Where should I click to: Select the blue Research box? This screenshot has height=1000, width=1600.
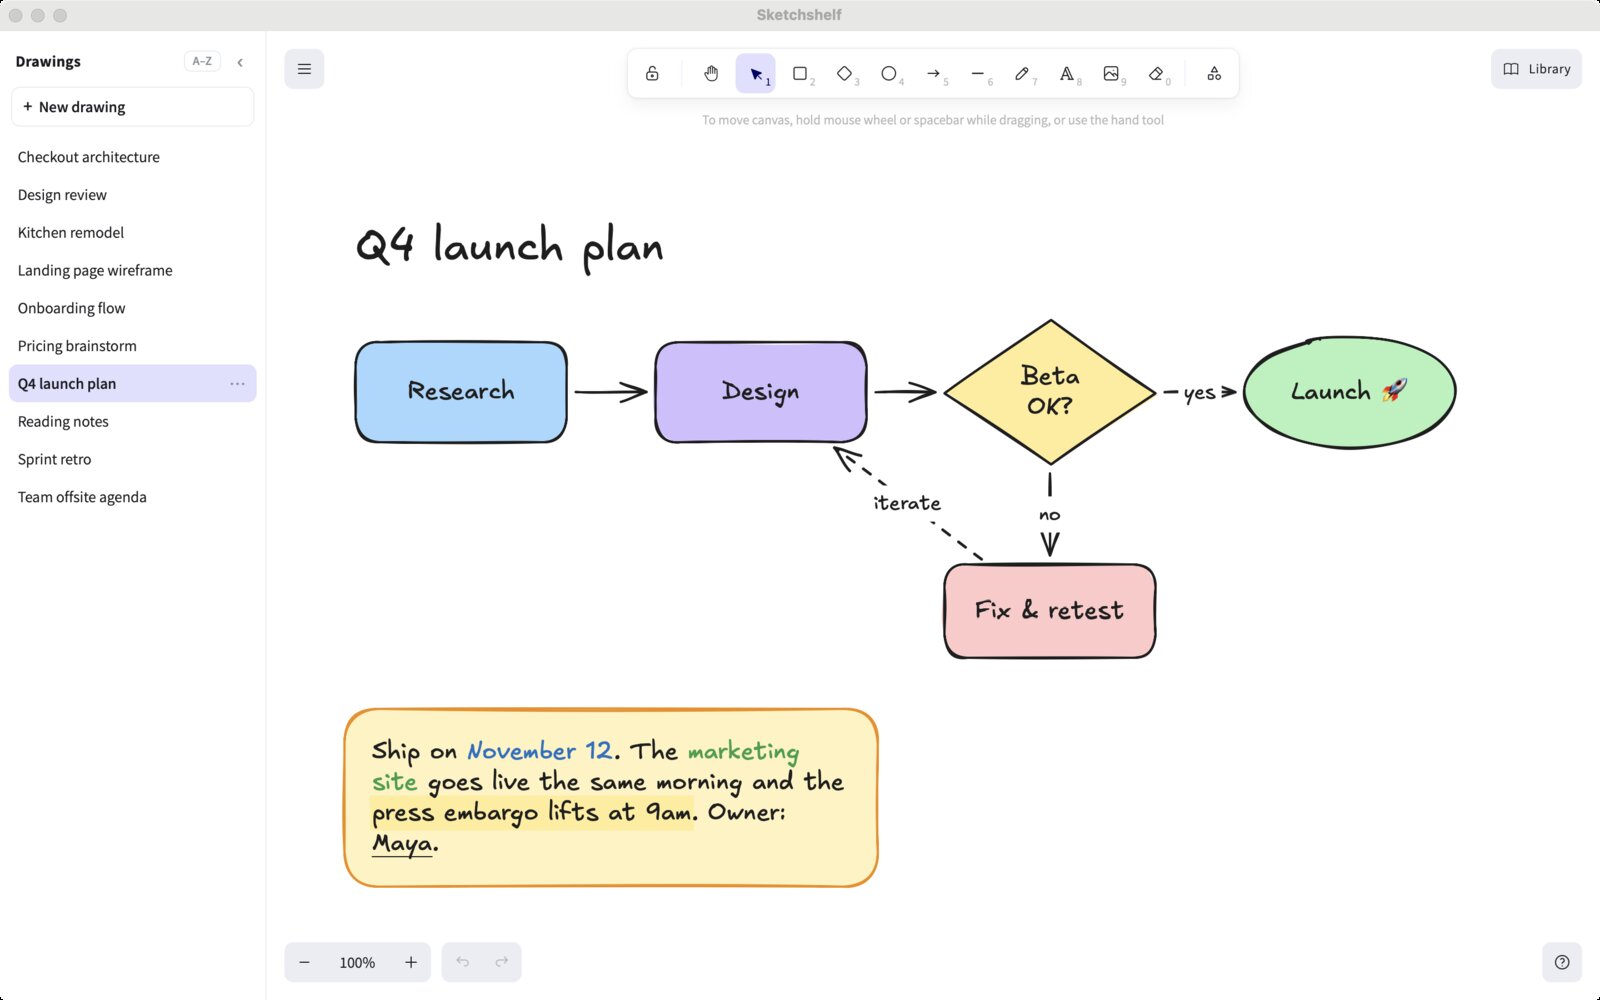coord(461,392)
